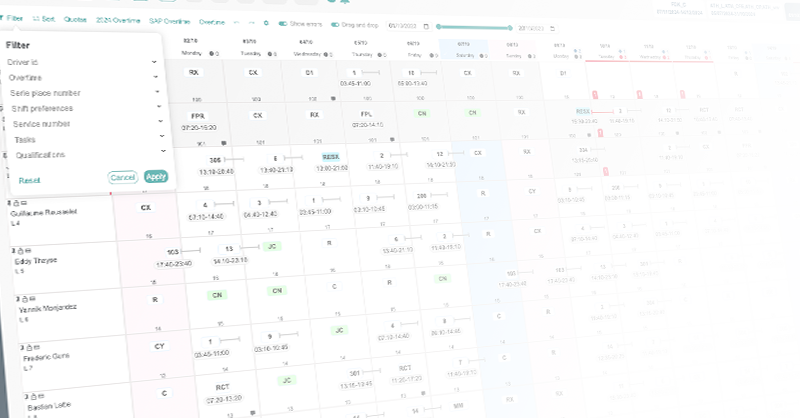Click the error count icon beside Tuesday
800x418 pixels.
(272, 54)
